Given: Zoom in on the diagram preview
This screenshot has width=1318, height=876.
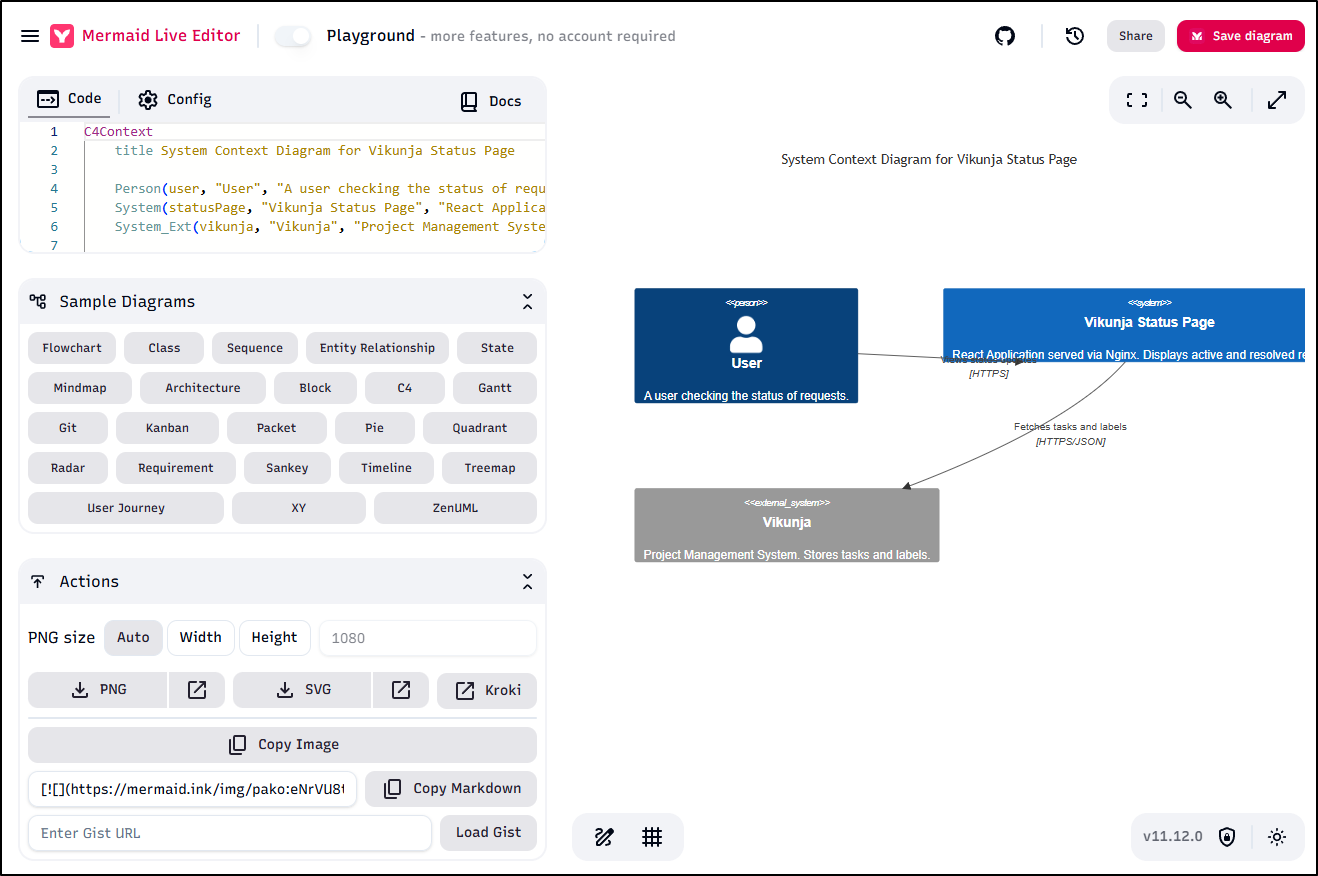Looking at the screenshot, I should (x=1223, y=100).
